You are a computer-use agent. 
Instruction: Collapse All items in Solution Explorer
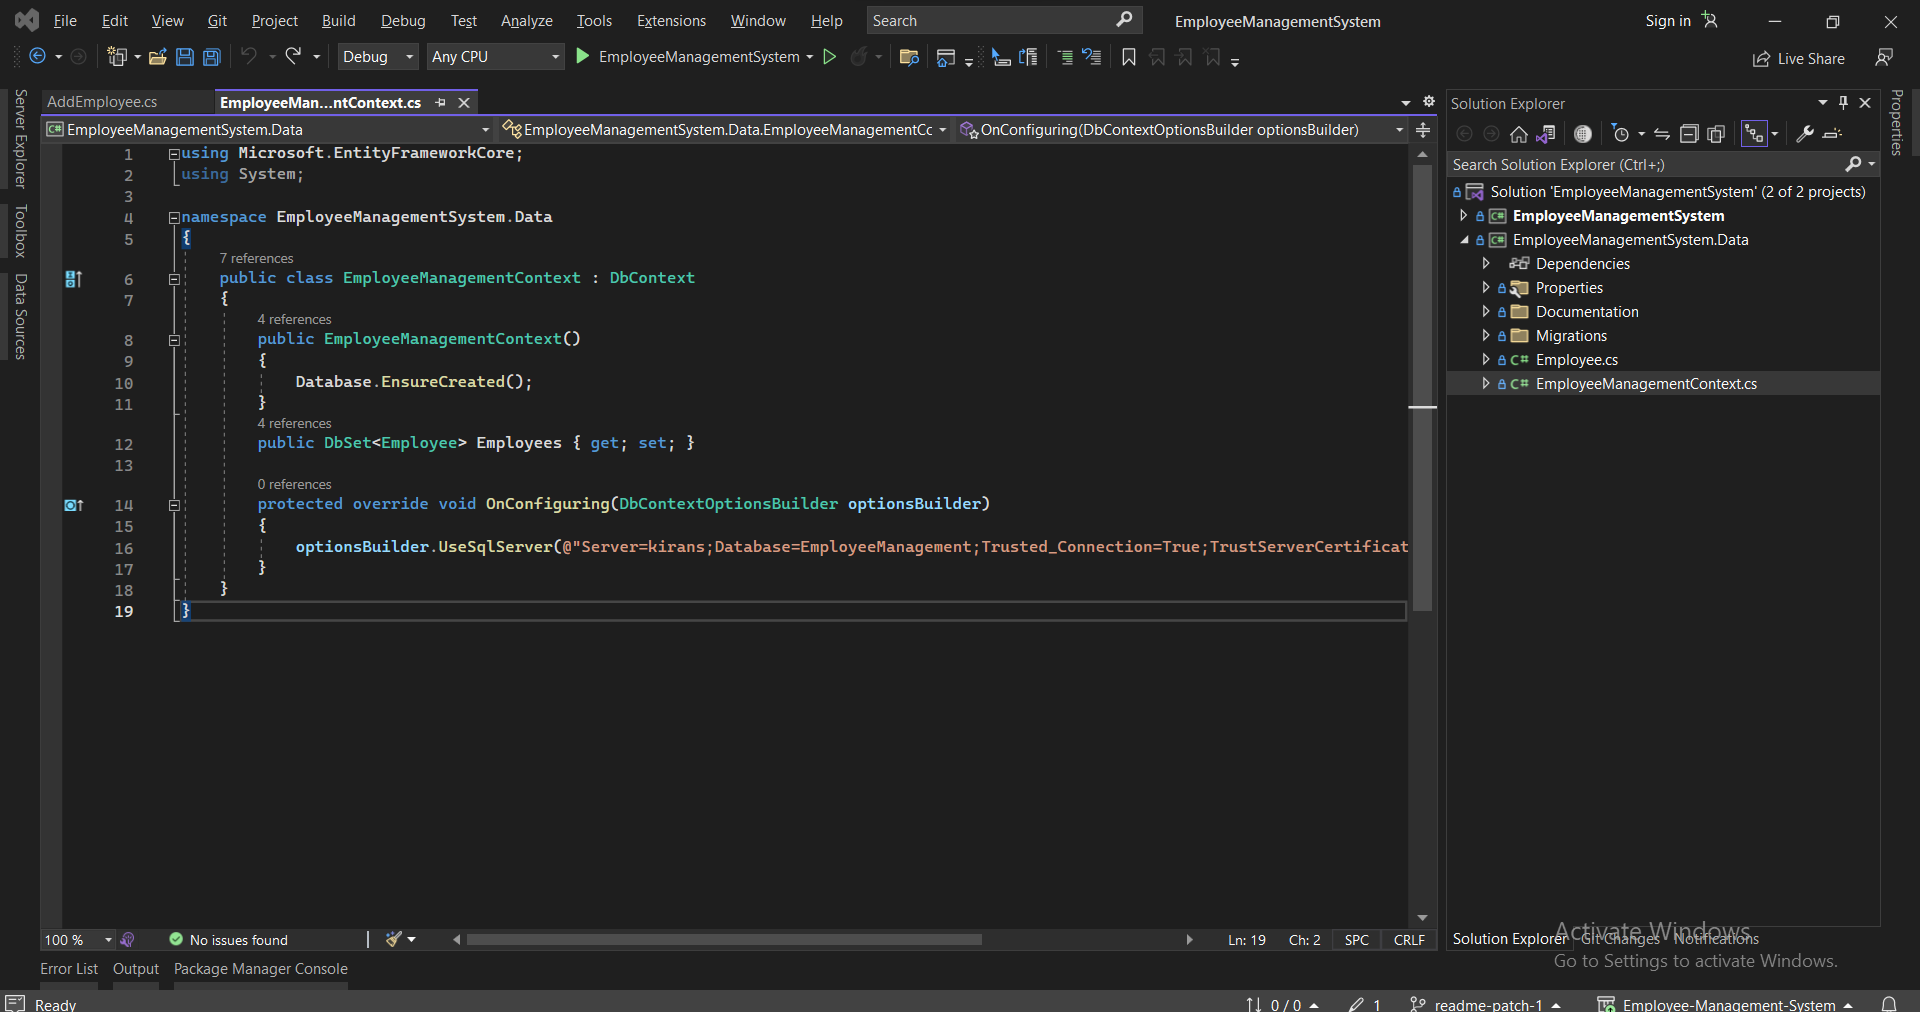1689,134
